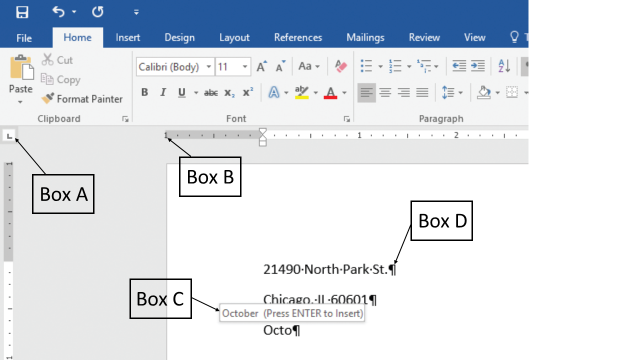
Task: Open the Insert tab
Action: [128, 38]
